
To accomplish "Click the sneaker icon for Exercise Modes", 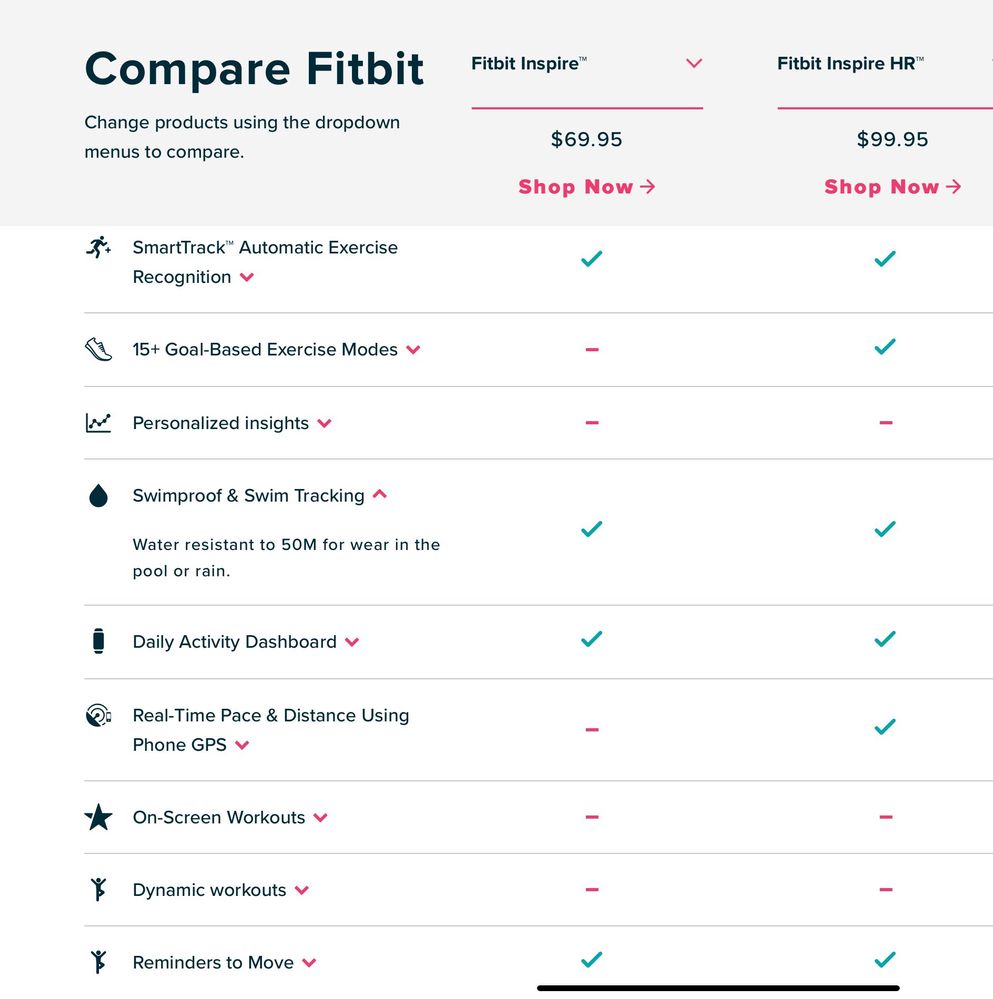I will pos(98,349).
